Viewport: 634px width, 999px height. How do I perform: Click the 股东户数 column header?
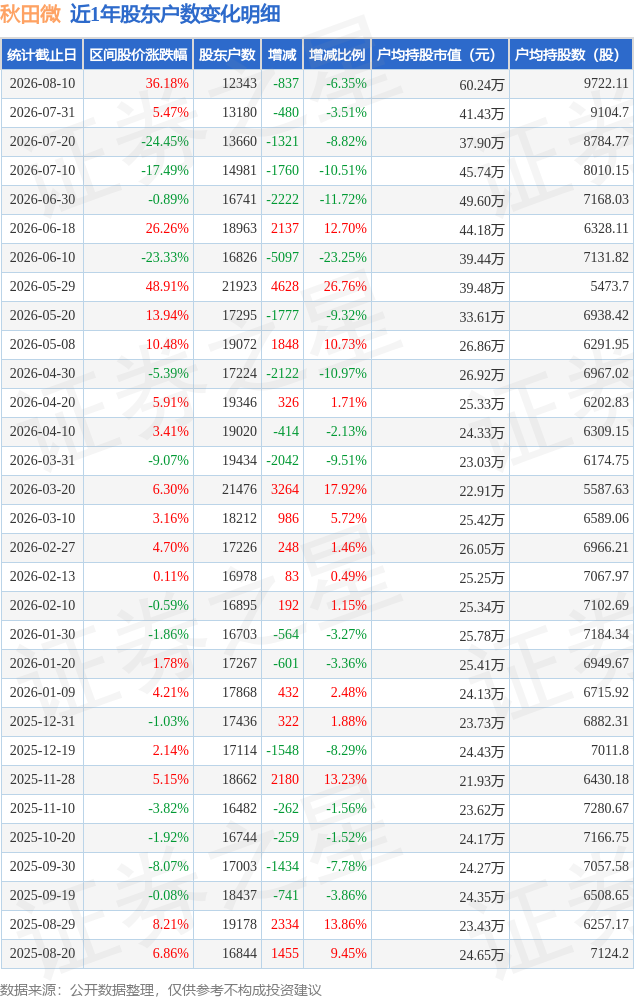click(227, 55)
